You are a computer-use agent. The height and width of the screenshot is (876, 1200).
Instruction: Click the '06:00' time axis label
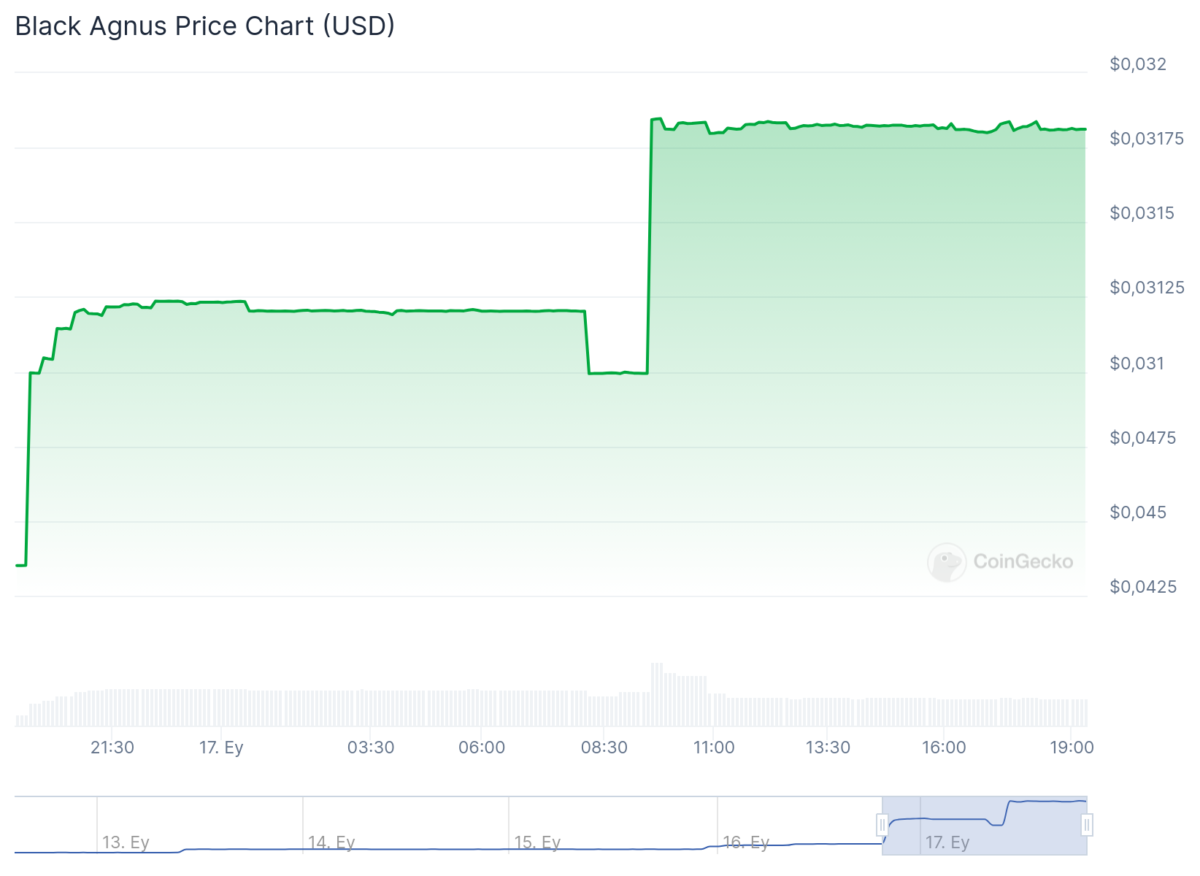tap(481, 748)
